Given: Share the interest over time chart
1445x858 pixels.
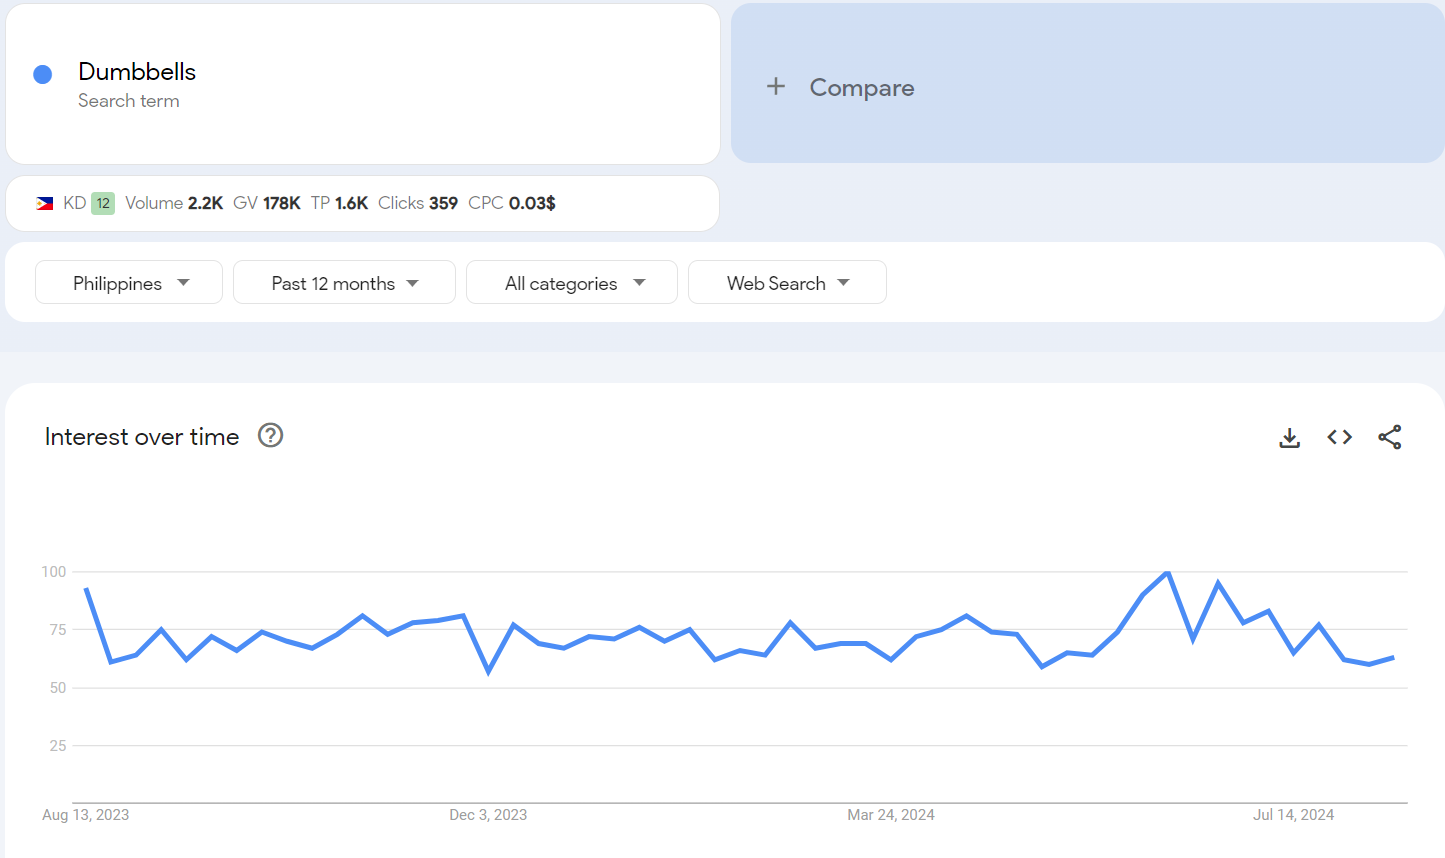Looking at the screenshot, I should click(1389, 437).
